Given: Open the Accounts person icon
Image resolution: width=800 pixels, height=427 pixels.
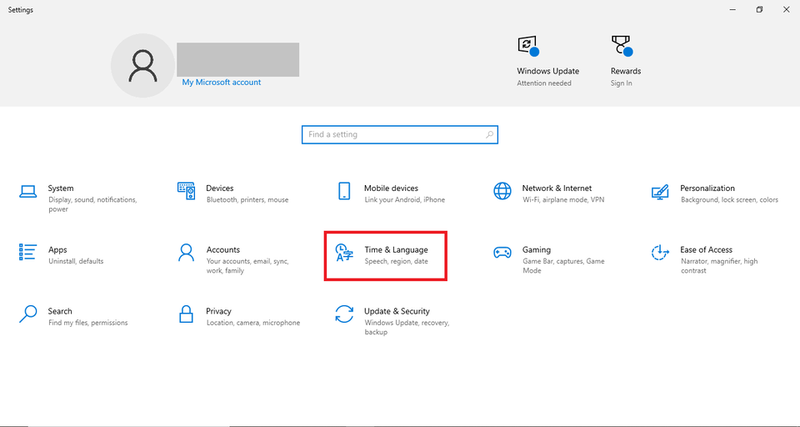Looking at the screenshot, I should pyautogui.click(x=186, y=253).
